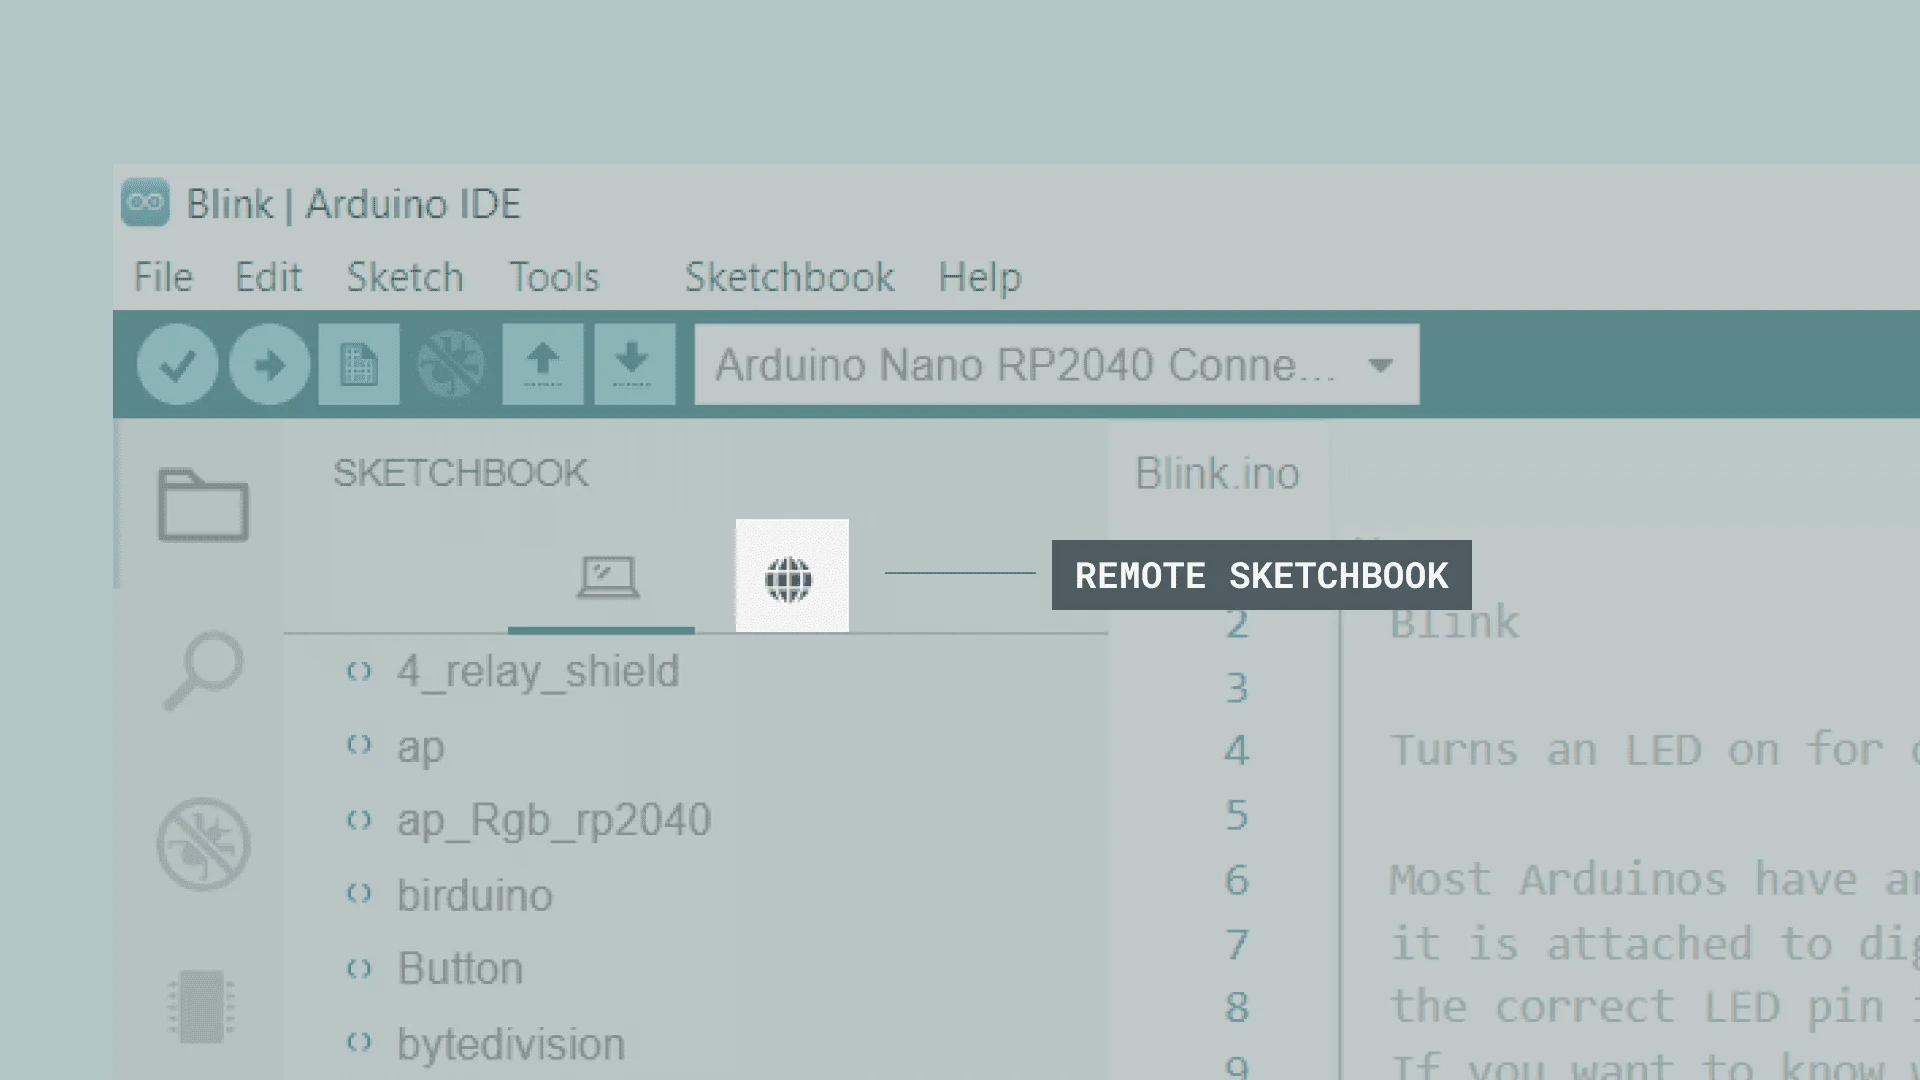Open the 4_relay_shield sketch
The height and width of the screenshot is (1080, 1920).
(537, 671)
